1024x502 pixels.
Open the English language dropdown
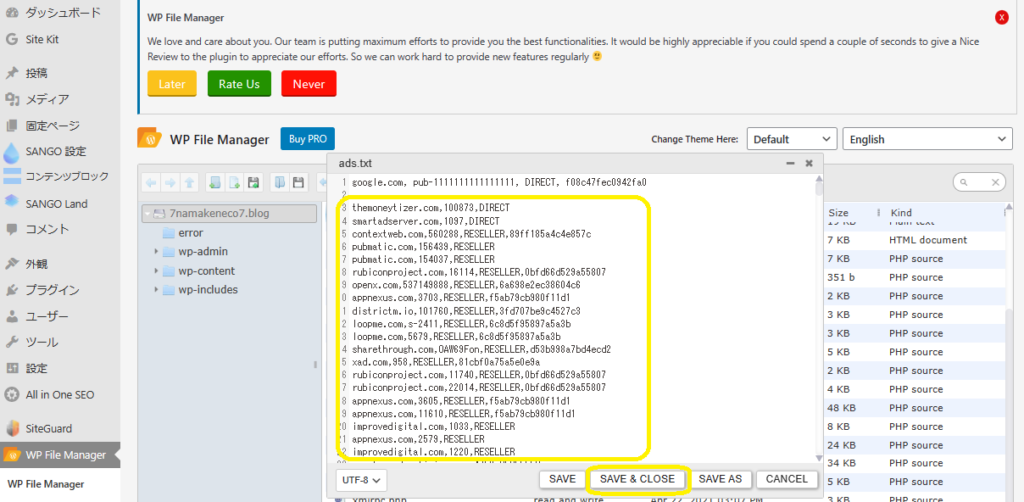pyautogui.click(x=927, y=139)
